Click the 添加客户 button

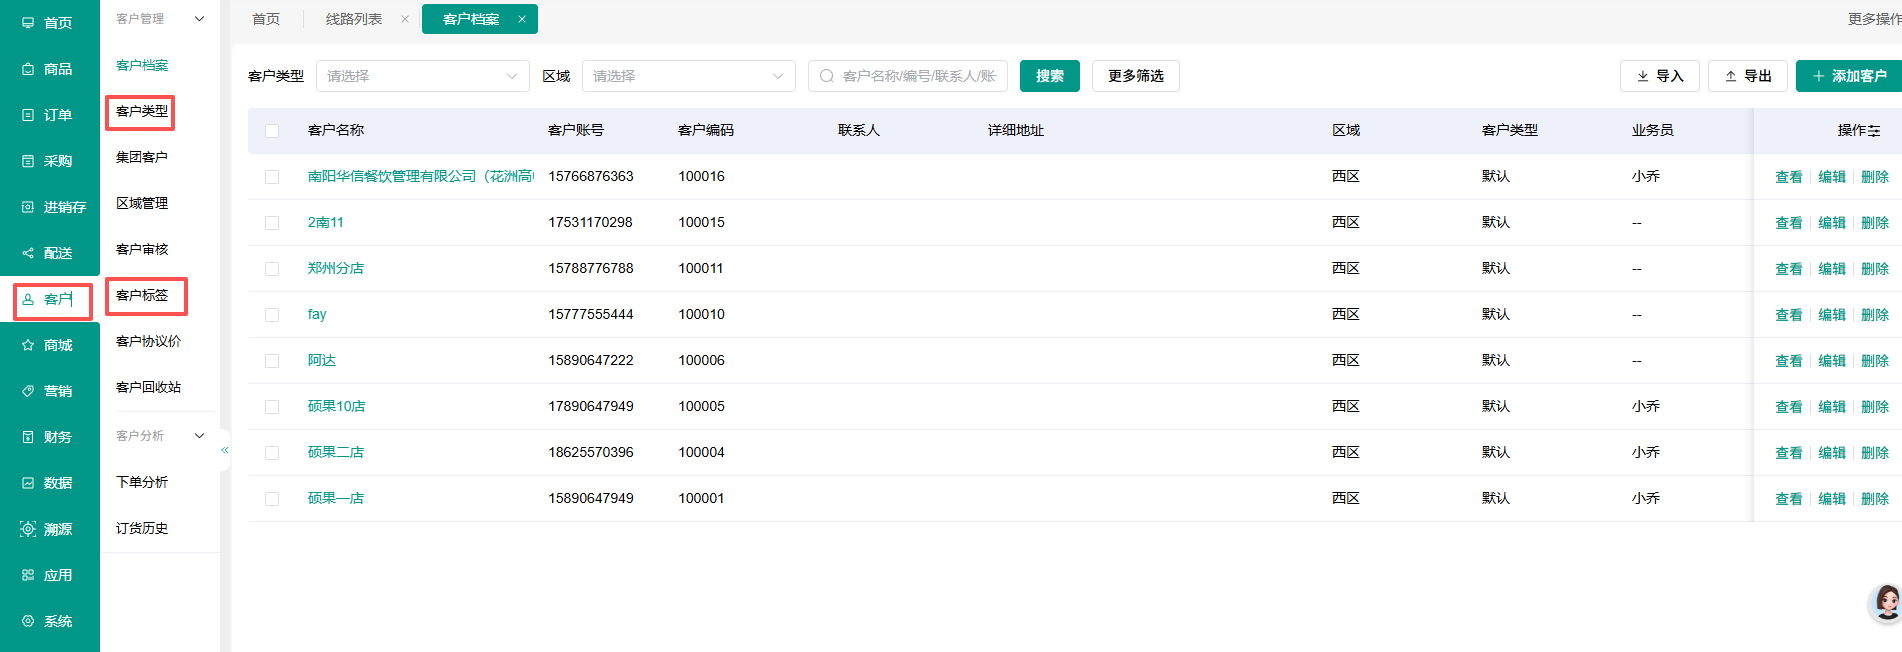pos(1849,76)
